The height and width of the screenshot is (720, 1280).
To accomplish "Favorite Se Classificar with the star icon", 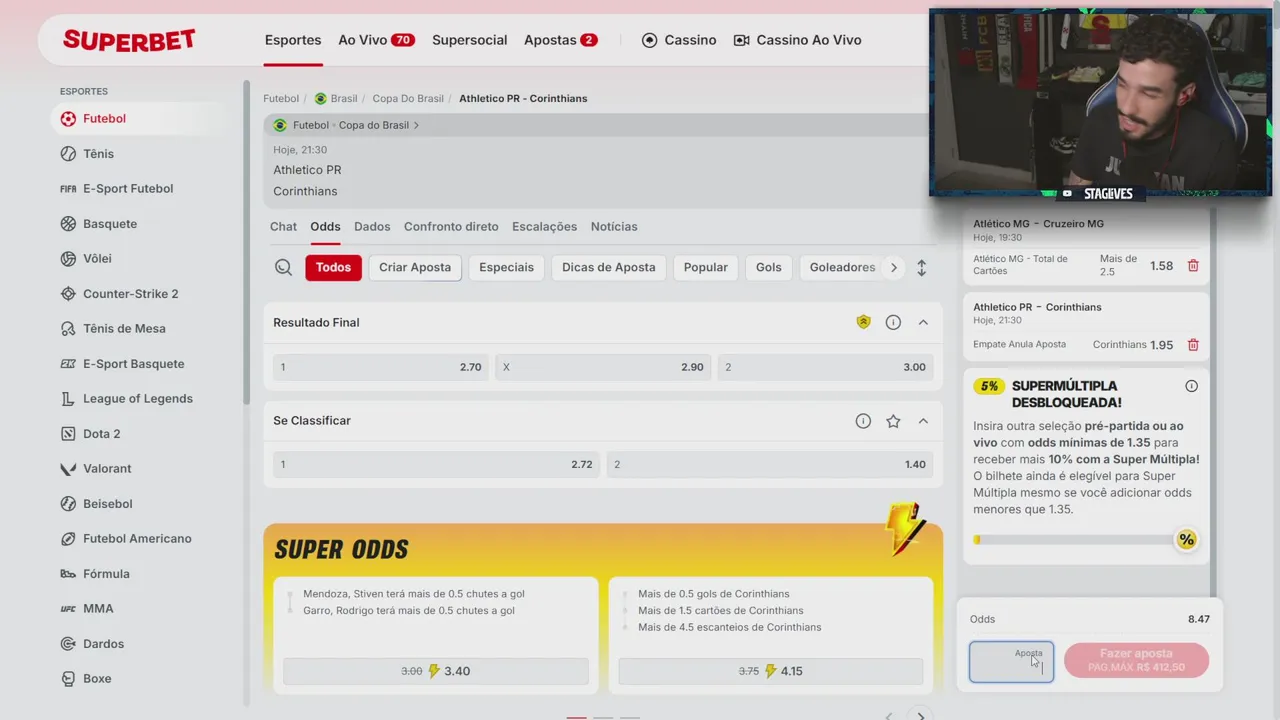I will click(893, 421).
